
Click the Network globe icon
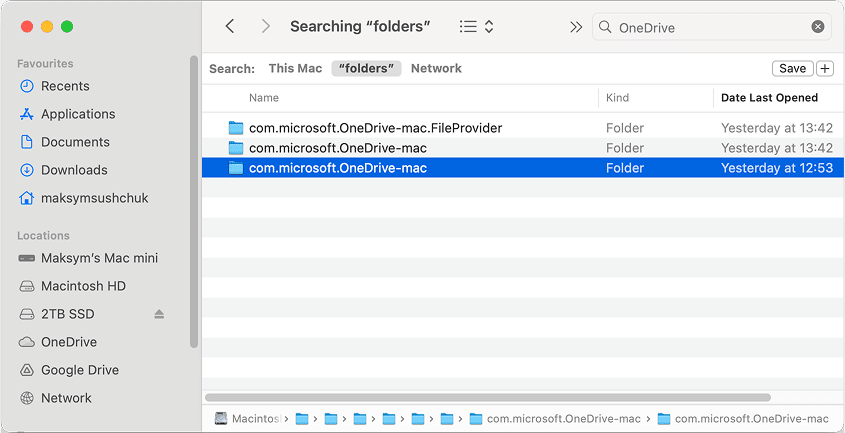[26, 398]
